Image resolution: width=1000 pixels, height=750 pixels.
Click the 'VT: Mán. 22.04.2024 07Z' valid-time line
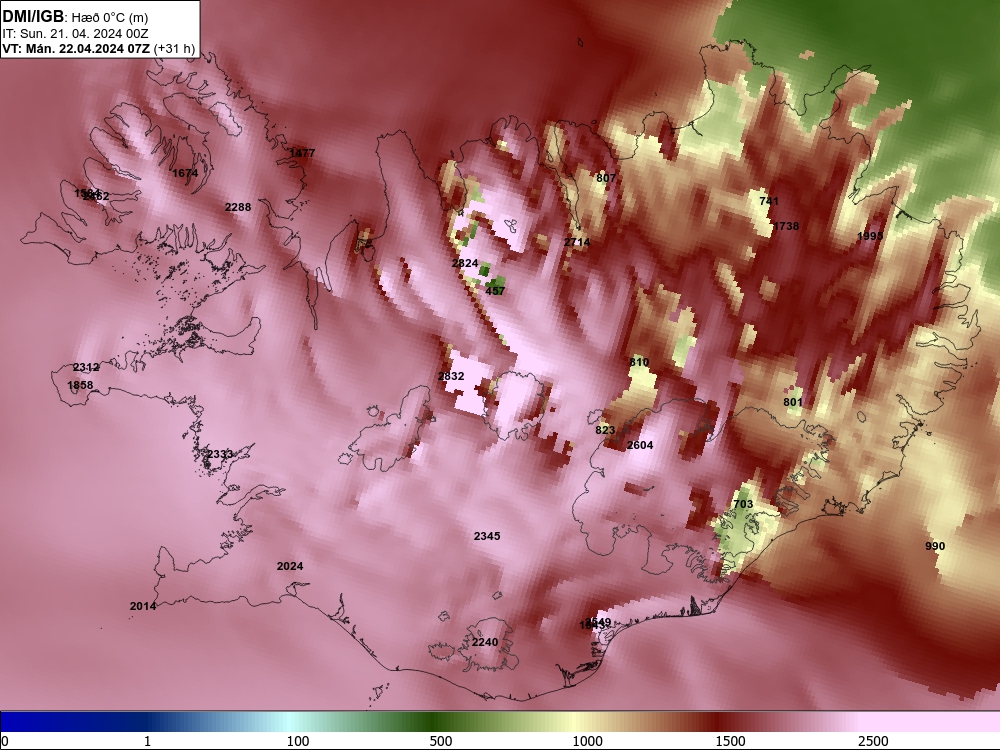click(x=76, y=48)
